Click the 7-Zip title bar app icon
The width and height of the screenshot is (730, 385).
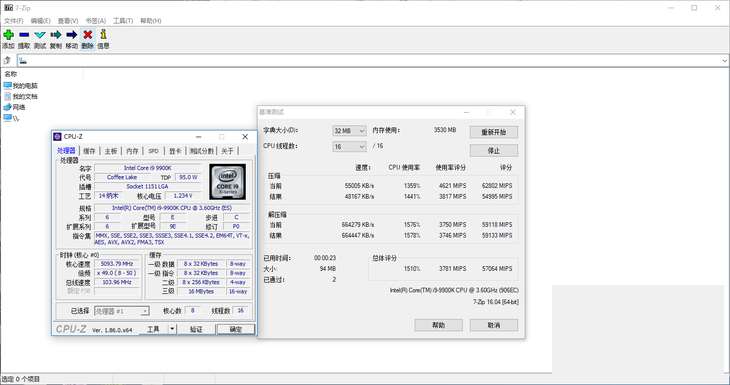point(8,7)
